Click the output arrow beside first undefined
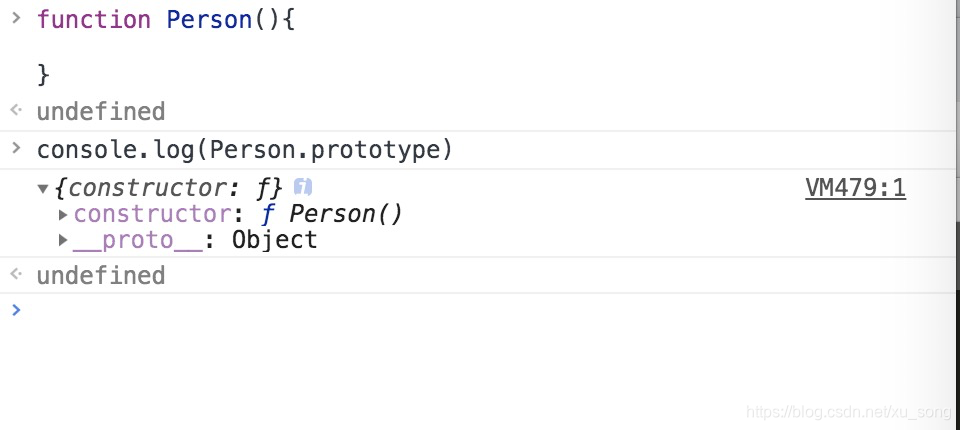Screen dimensions: 960x430 tap(17, 110)
